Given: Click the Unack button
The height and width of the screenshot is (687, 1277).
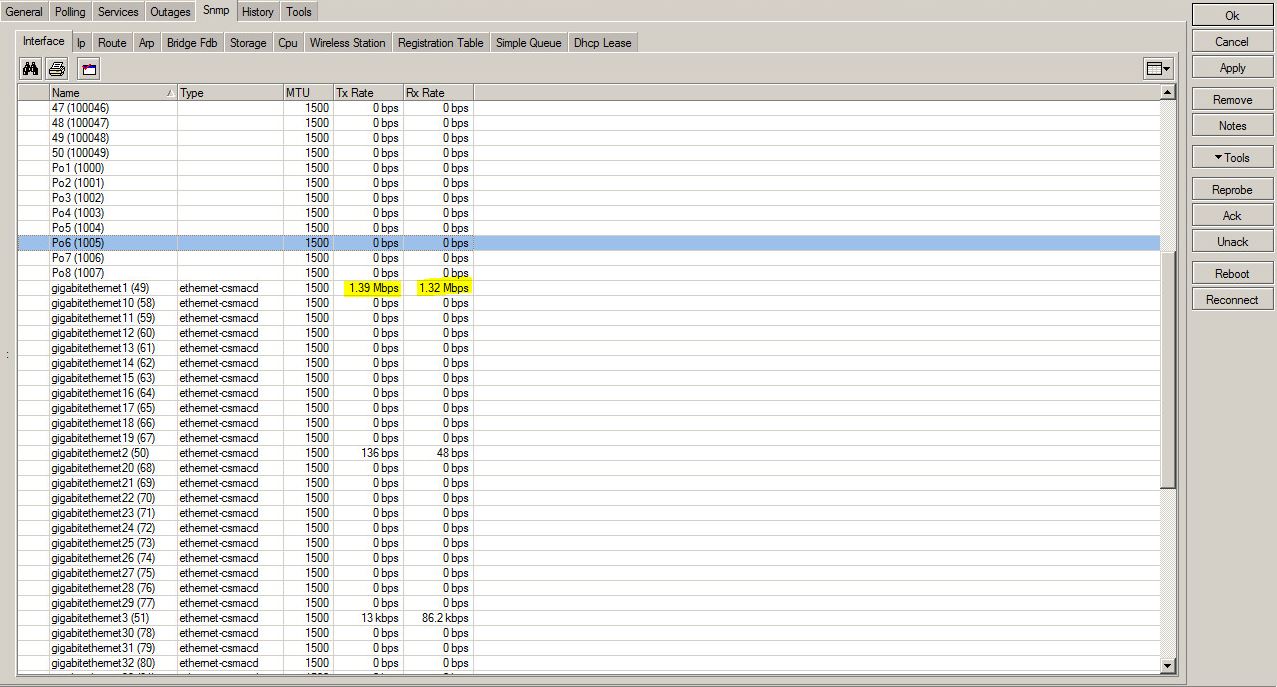Looking at the screenshot, I should point(1231,241).
